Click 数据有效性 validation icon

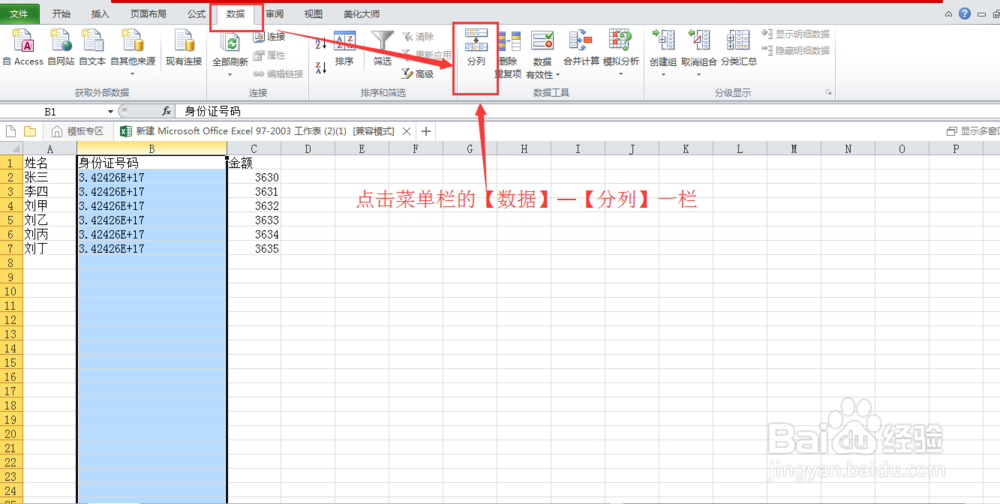(542, 42)
